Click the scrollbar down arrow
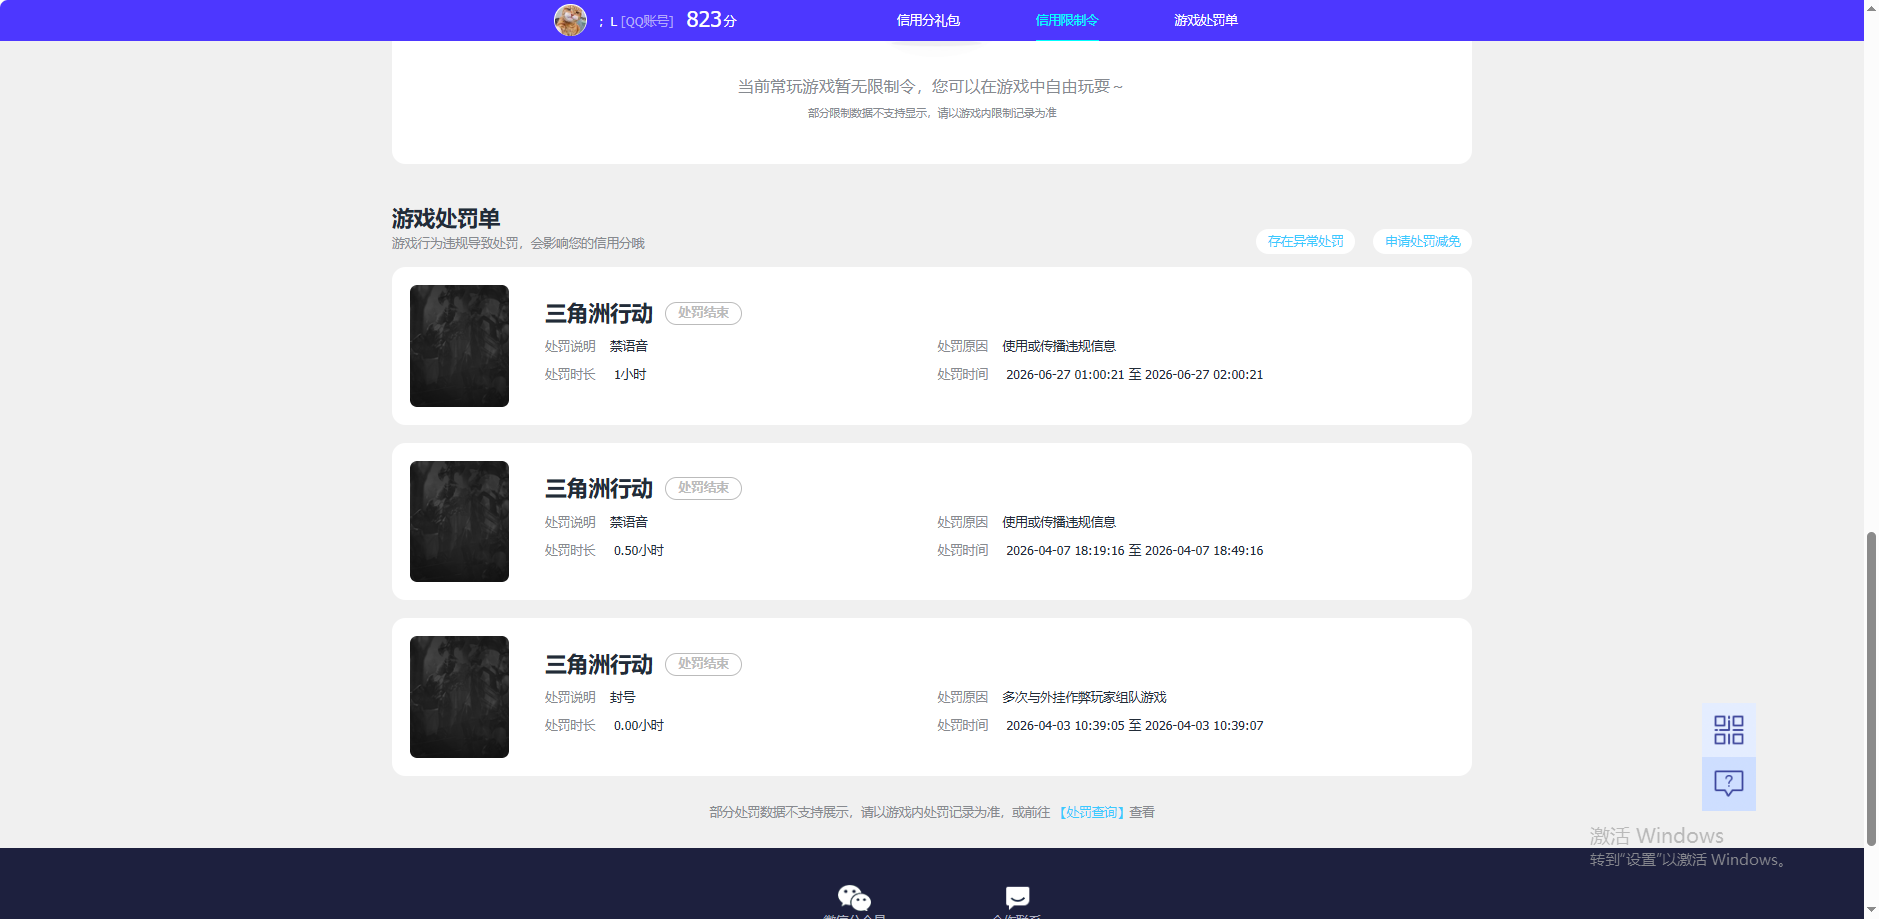1879x919 pixels. pos(1871,911)
